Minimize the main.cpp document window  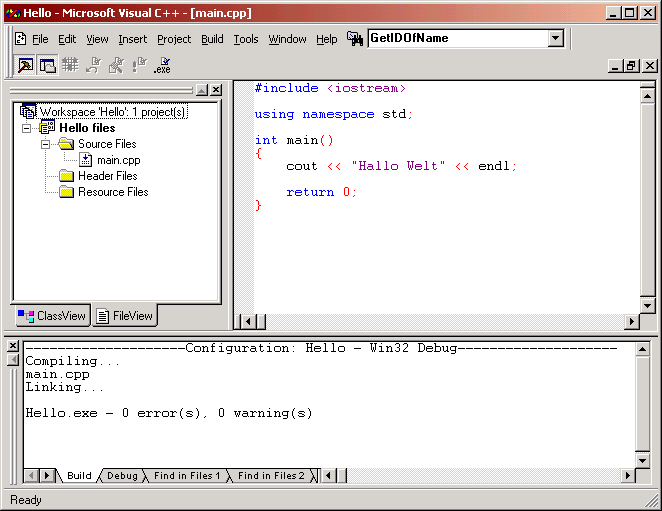click(615, 65)
